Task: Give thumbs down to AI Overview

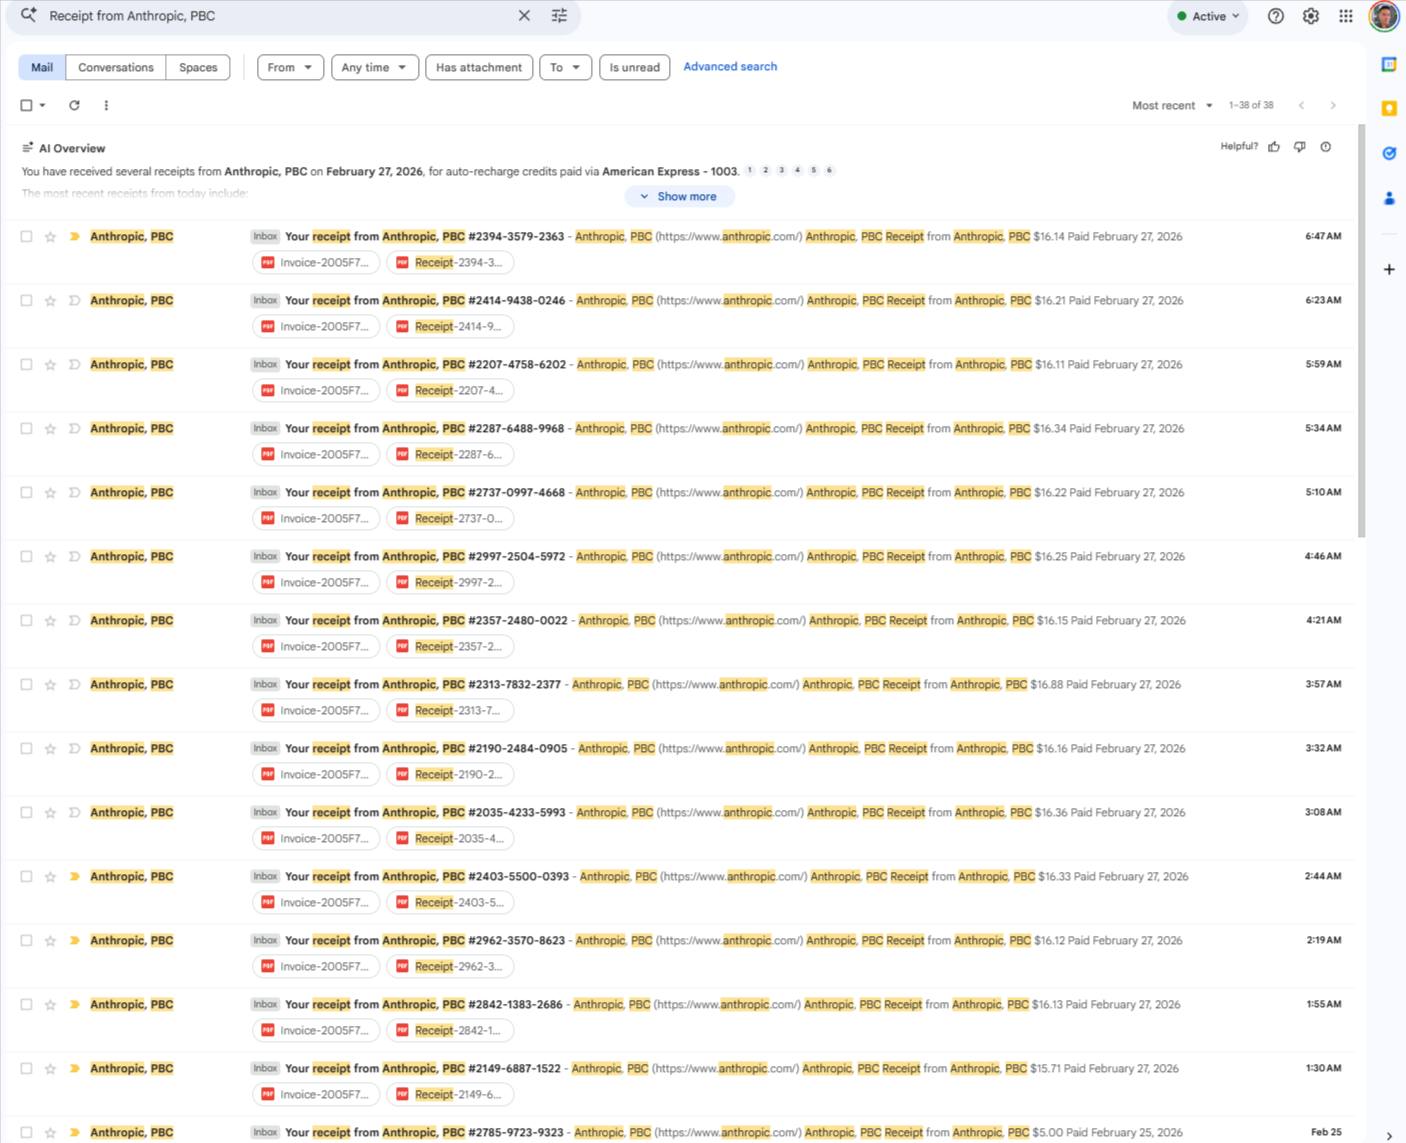Action: pyautogui.click(x=1300, y=147)
